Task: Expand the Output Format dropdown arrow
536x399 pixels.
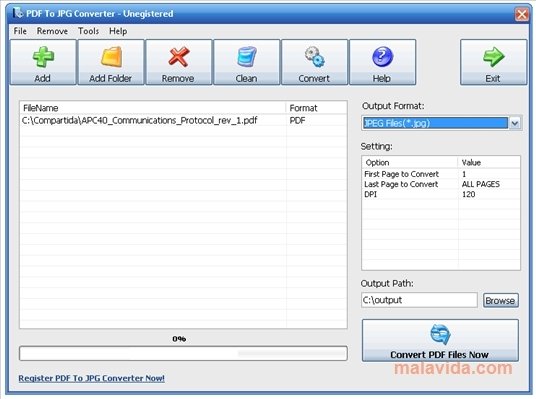Action: (x=515, y=123)
